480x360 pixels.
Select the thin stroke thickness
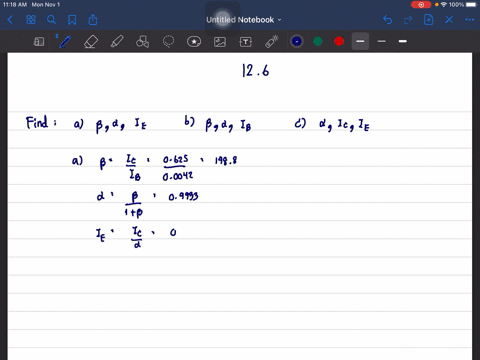click(382, 41)
